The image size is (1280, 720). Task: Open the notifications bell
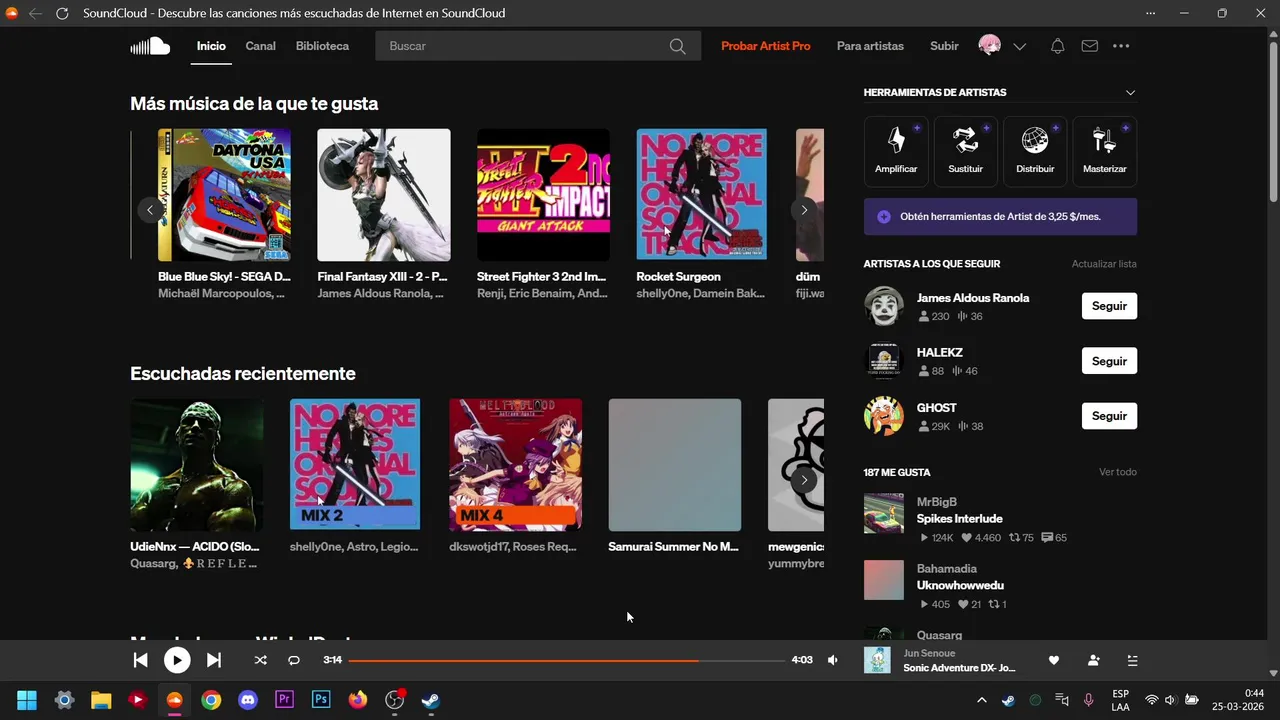click(1057, 46)
